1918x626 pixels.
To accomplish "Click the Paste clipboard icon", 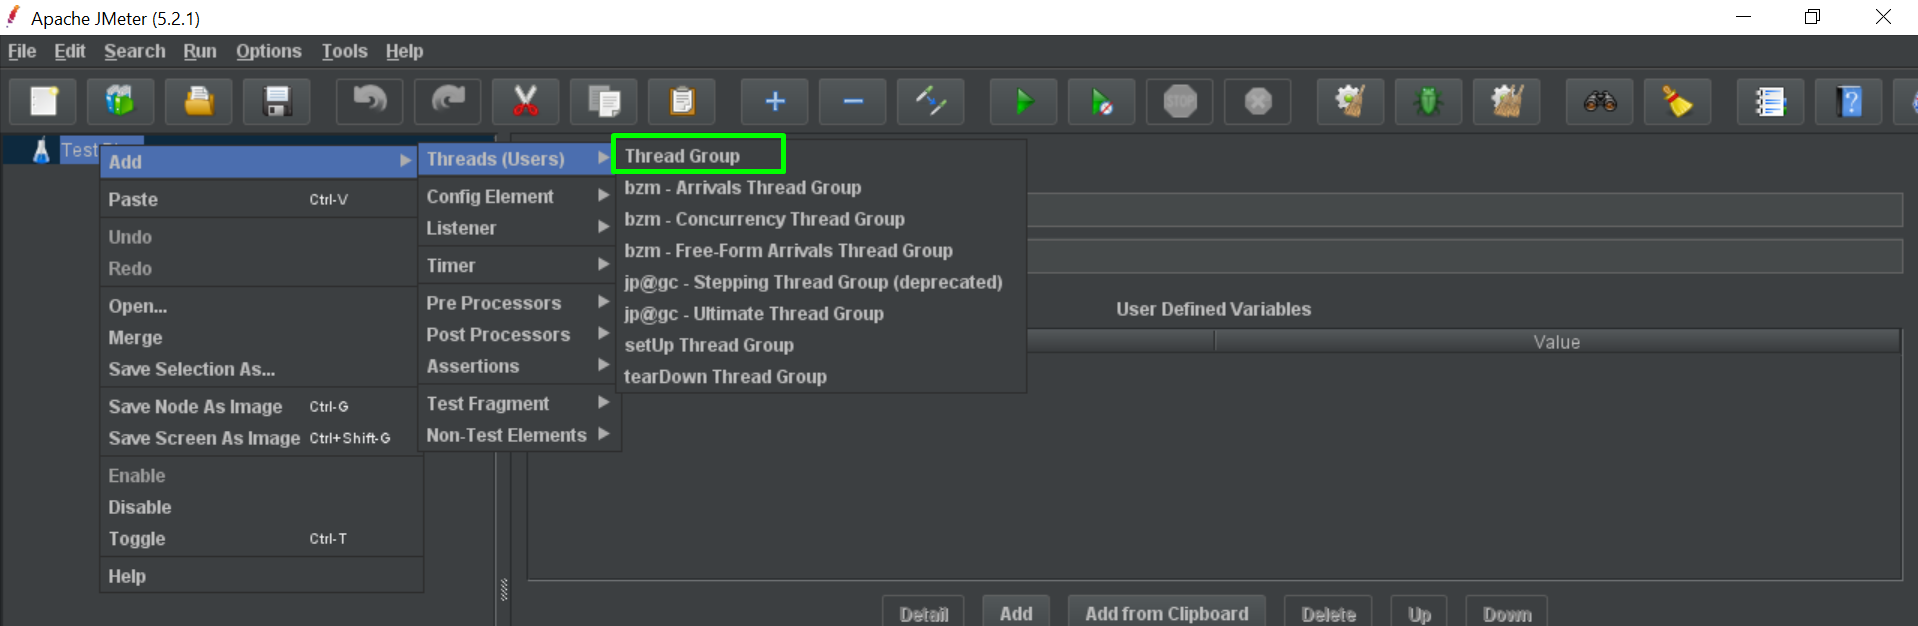I will pyautogui.click(x=682, y=101).
